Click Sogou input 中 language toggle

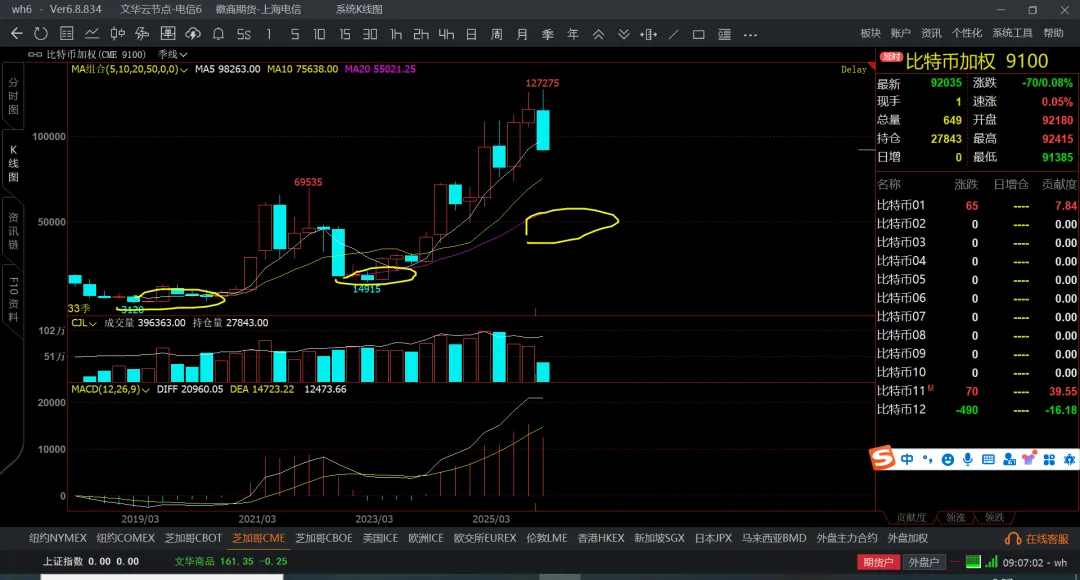point(907,459)
